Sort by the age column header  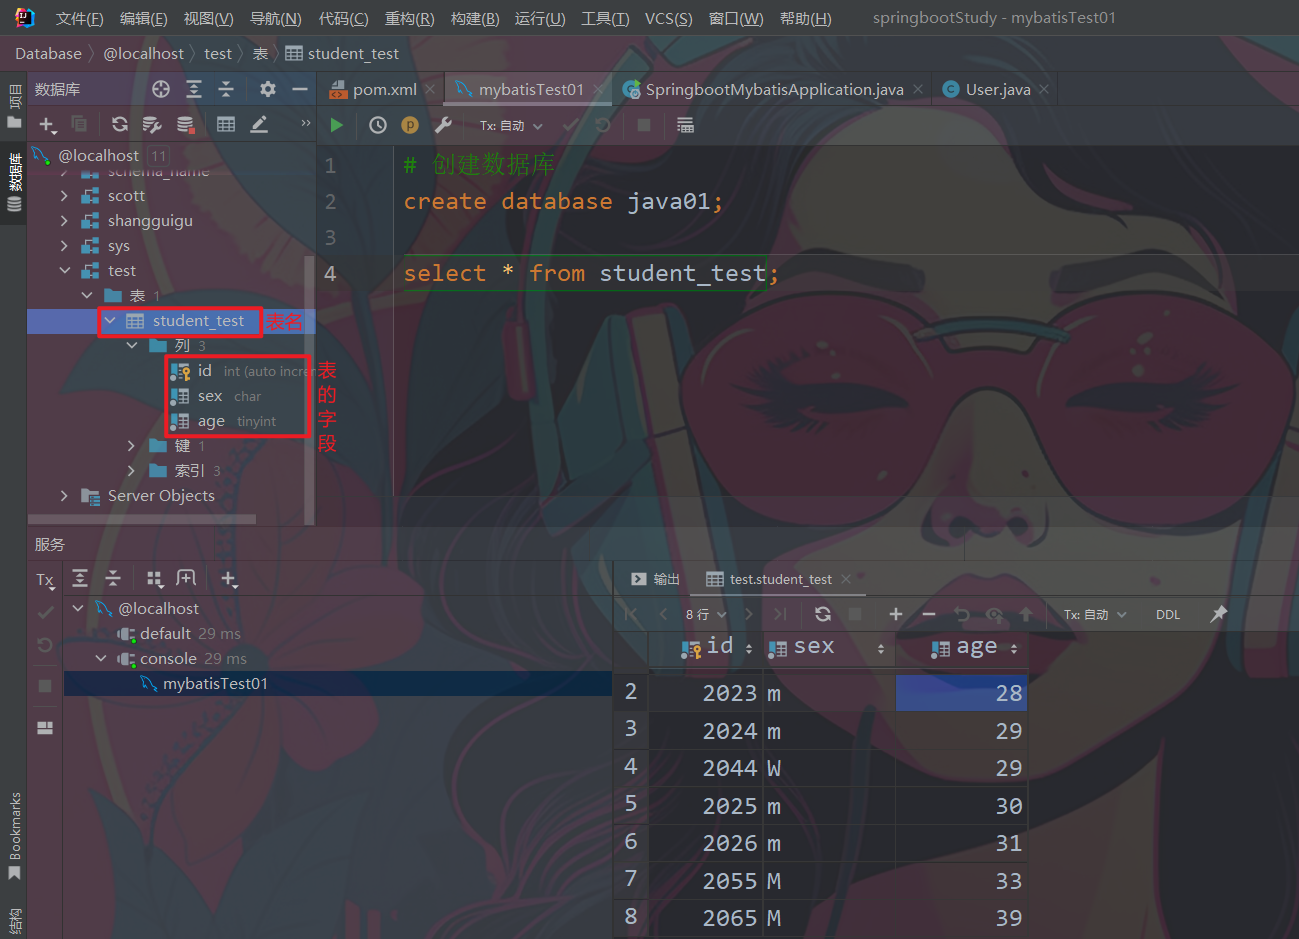pos(962,648)
